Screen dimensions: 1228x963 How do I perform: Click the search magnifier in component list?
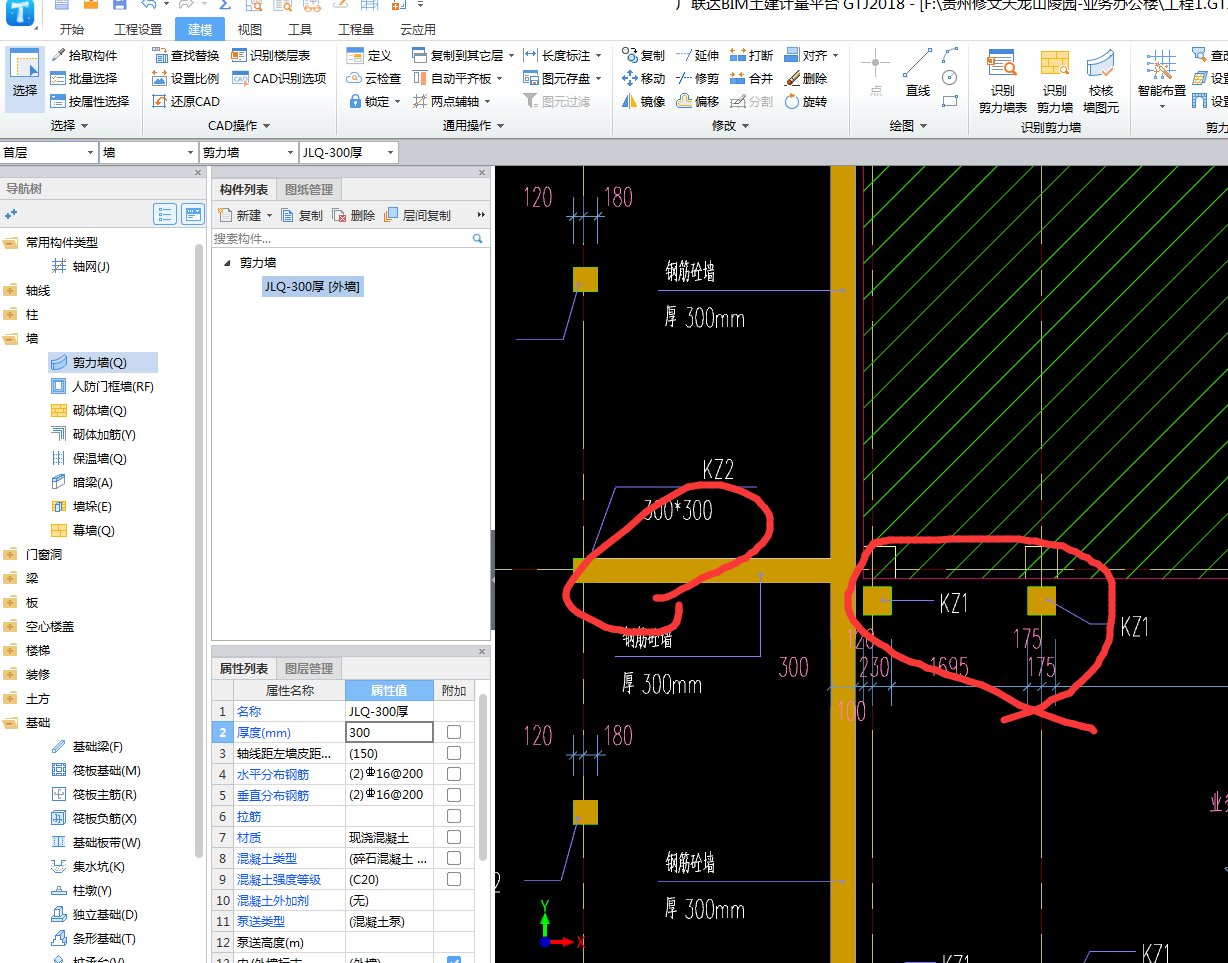coord(477,239)
